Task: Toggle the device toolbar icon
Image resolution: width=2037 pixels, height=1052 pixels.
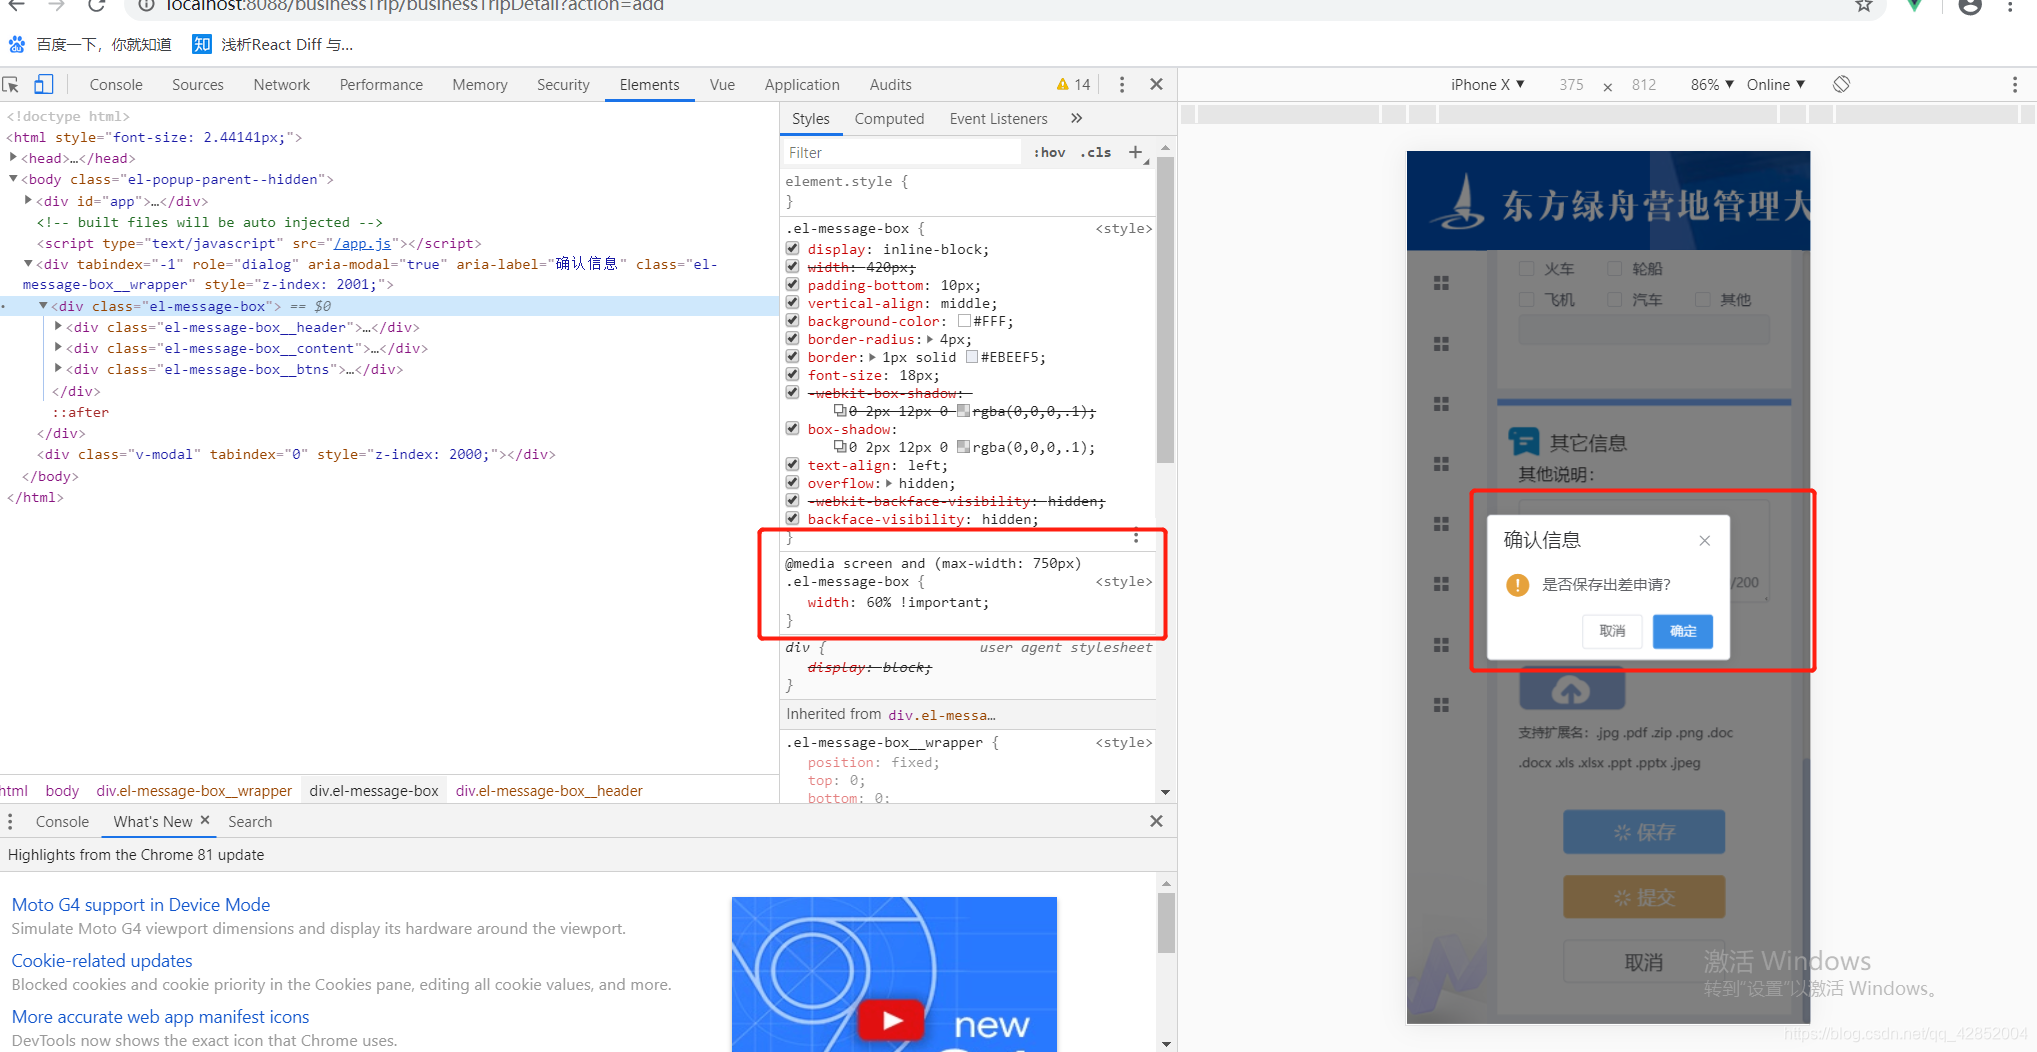Action: [43, 85]
